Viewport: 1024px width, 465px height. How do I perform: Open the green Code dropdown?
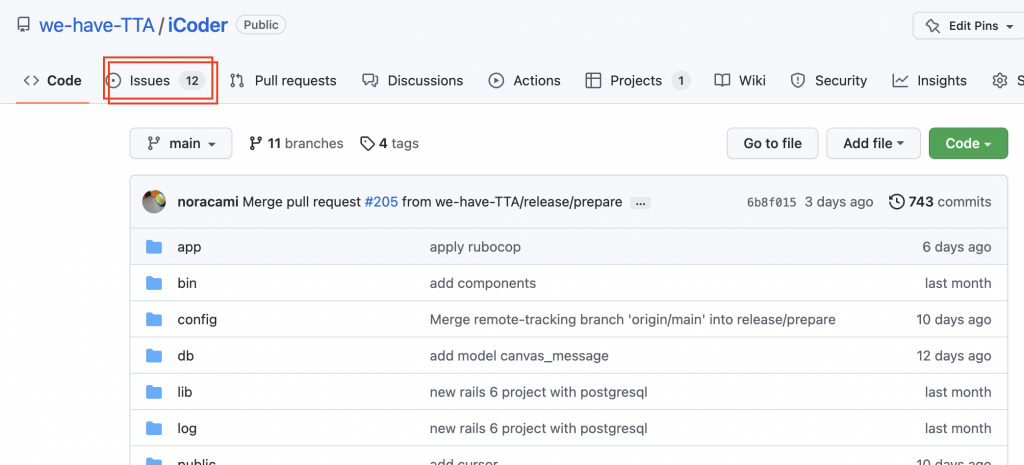pos(967,144)
